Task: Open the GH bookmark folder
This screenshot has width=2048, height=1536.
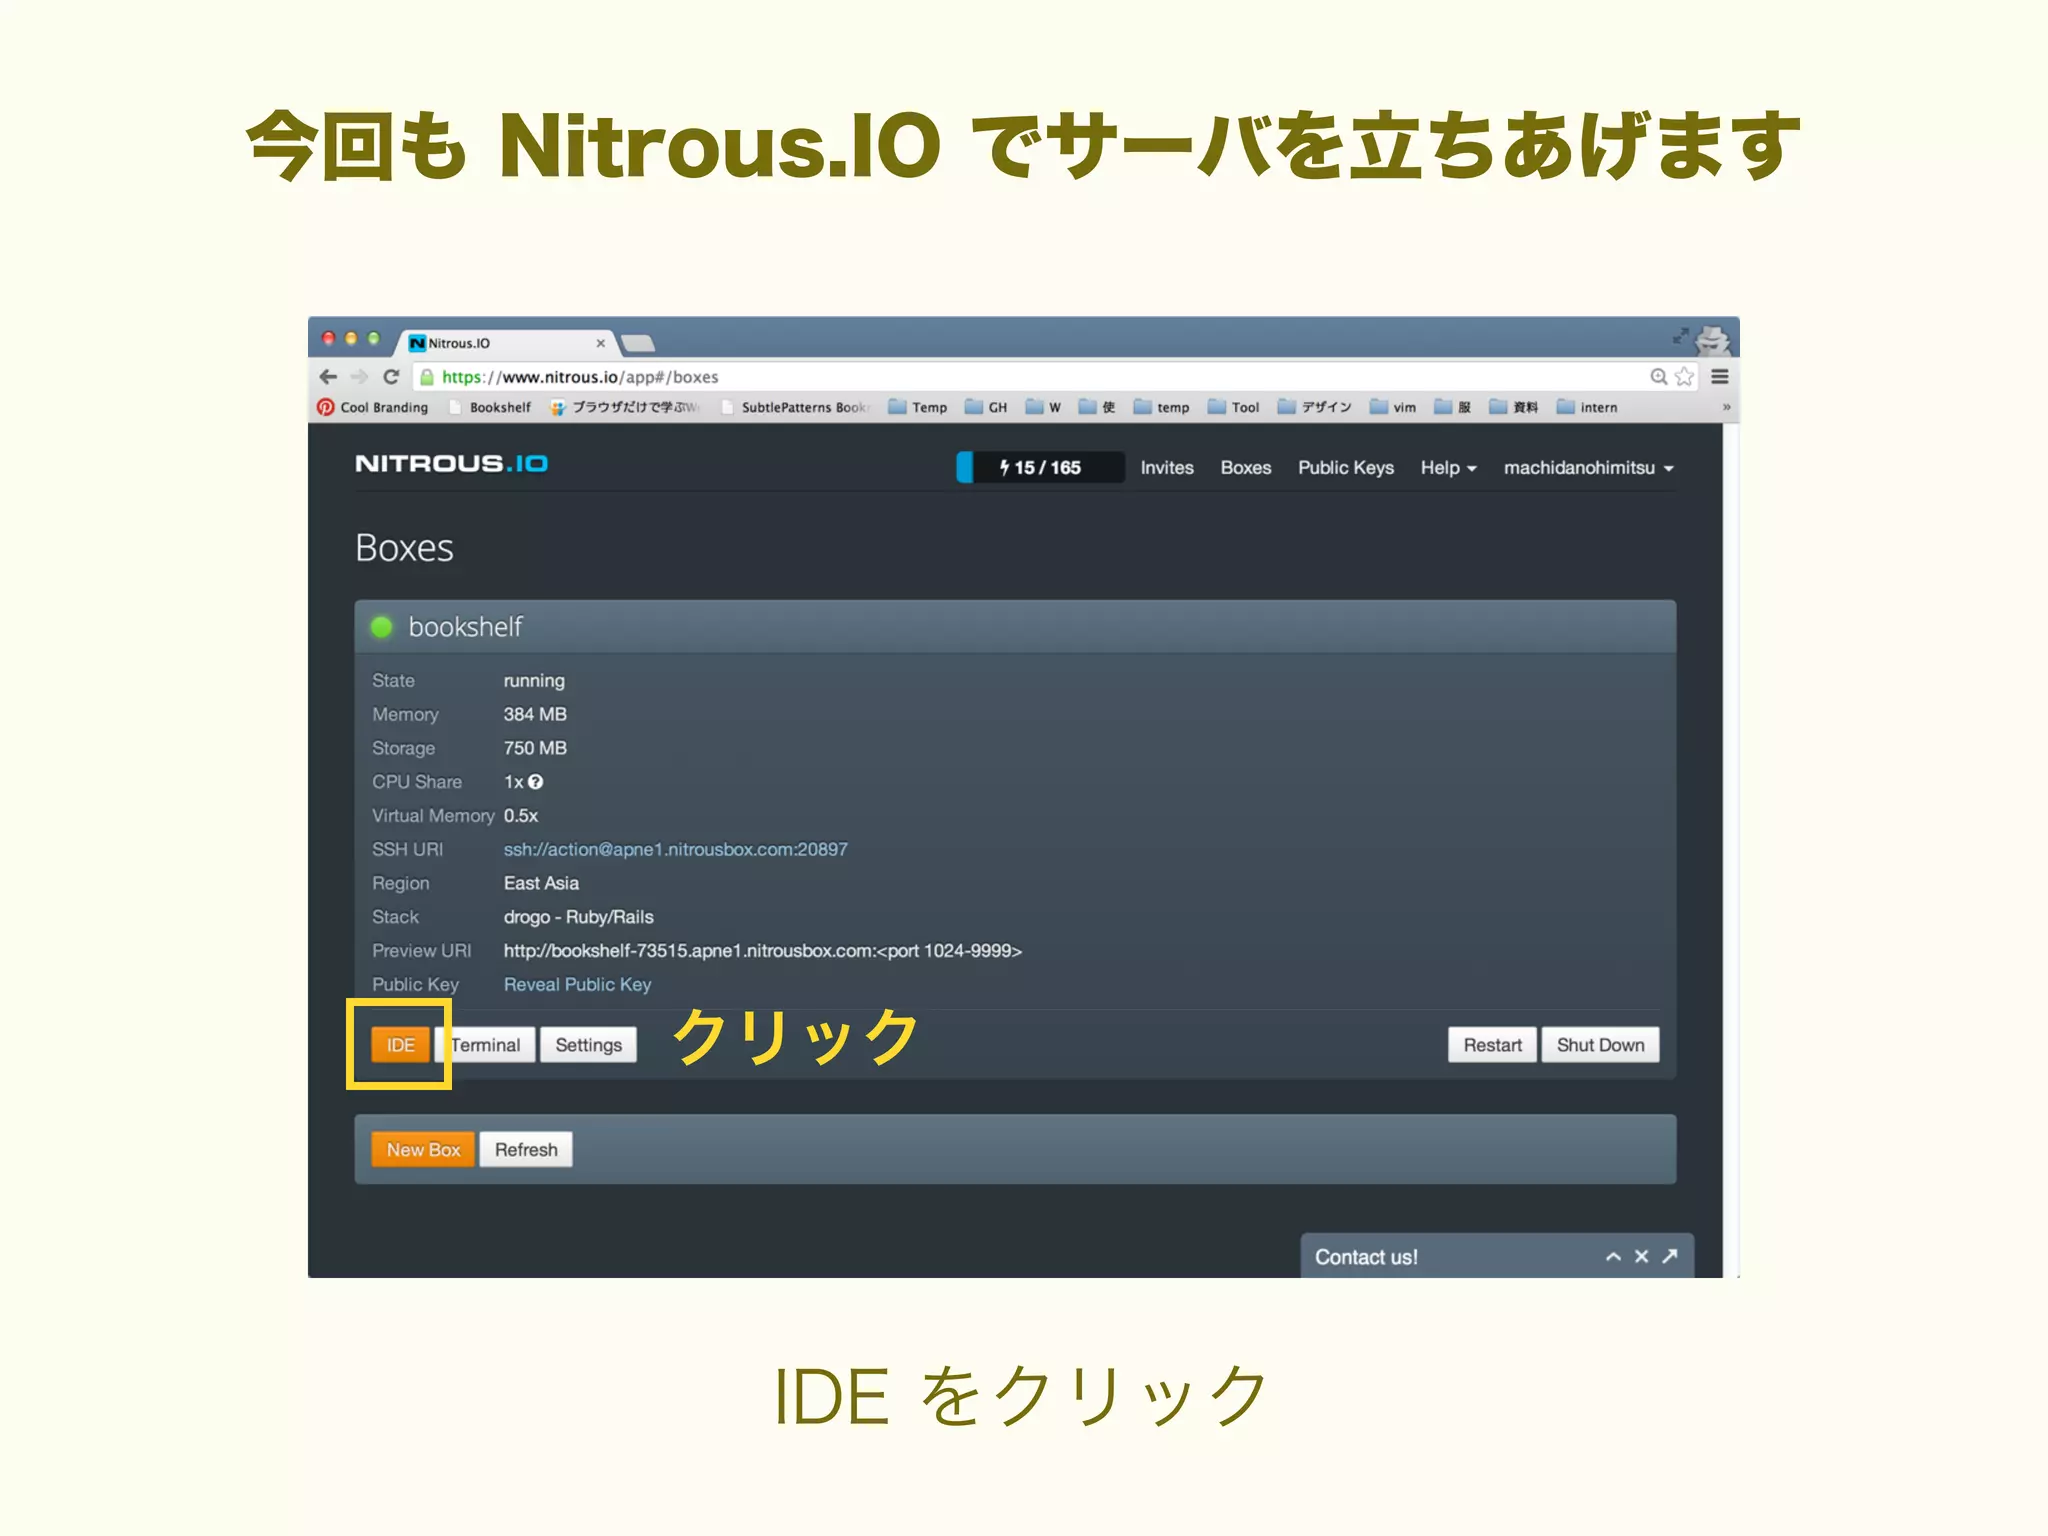Action: 986,407
